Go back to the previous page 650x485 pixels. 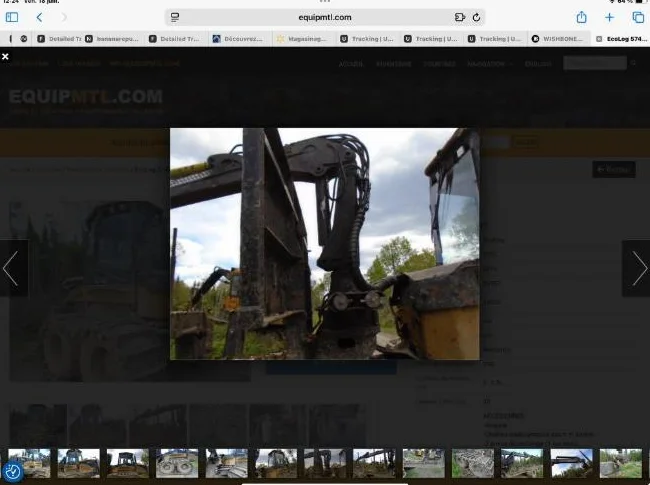[x=39, y=17]
